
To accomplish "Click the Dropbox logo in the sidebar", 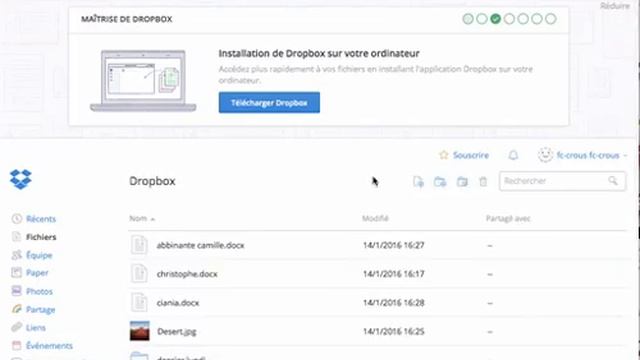I will coord(20,179).
